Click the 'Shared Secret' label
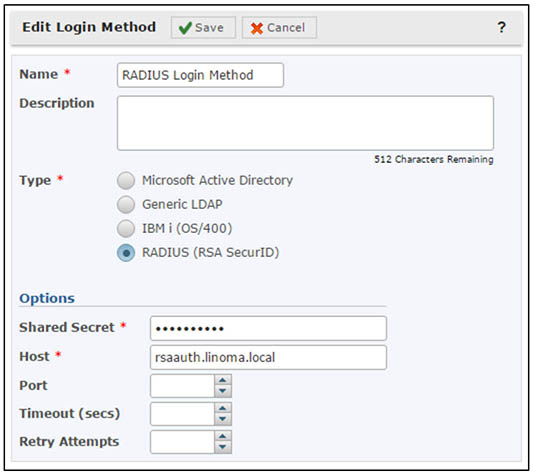Image resolution: width=533 pixels, height=476 pixels. tap(67, 327)
